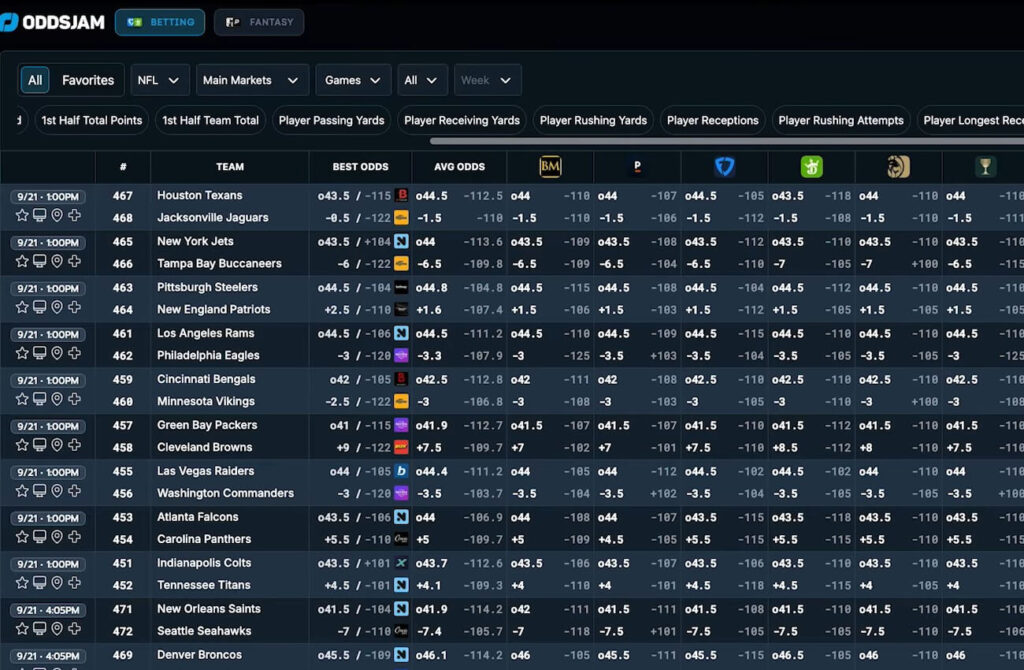Select the Pinnacle sportsbook column icon
Viewport: 1024px width, 670px height.
[x=637, y=166]
